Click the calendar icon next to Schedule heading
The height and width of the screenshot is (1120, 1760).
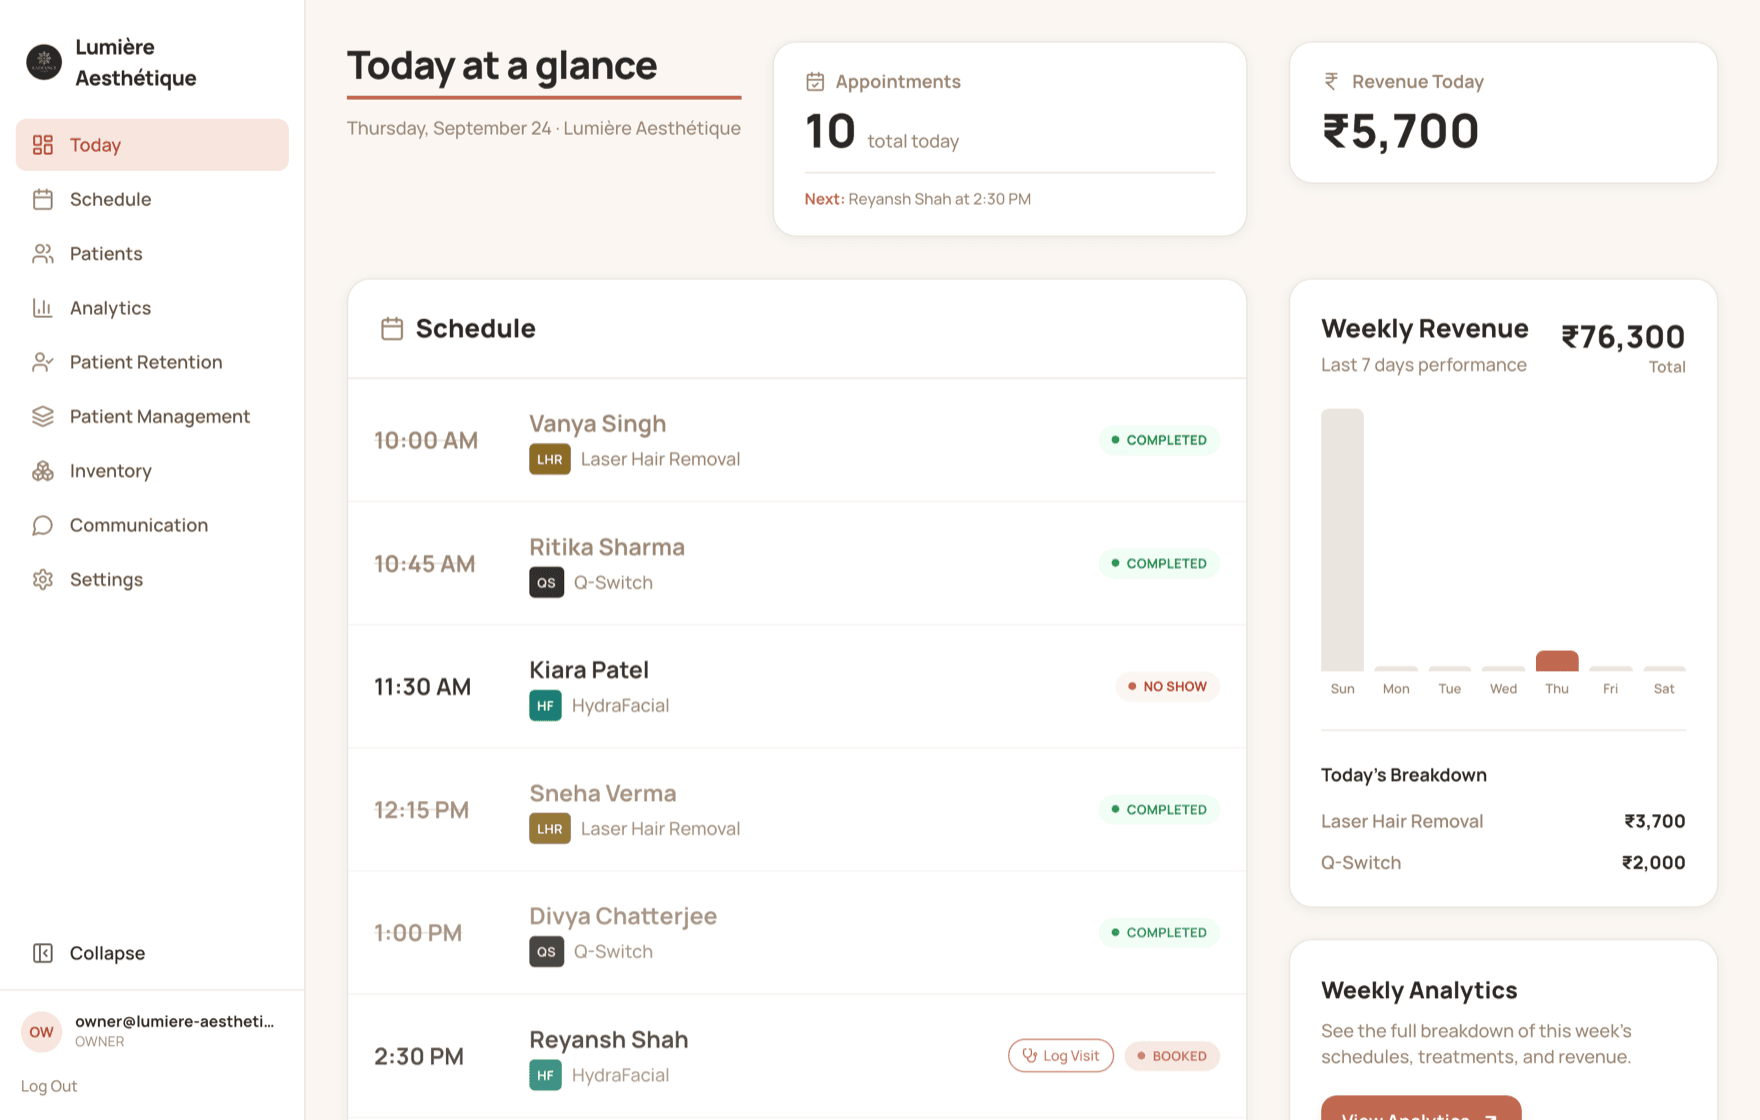point(392,329)
